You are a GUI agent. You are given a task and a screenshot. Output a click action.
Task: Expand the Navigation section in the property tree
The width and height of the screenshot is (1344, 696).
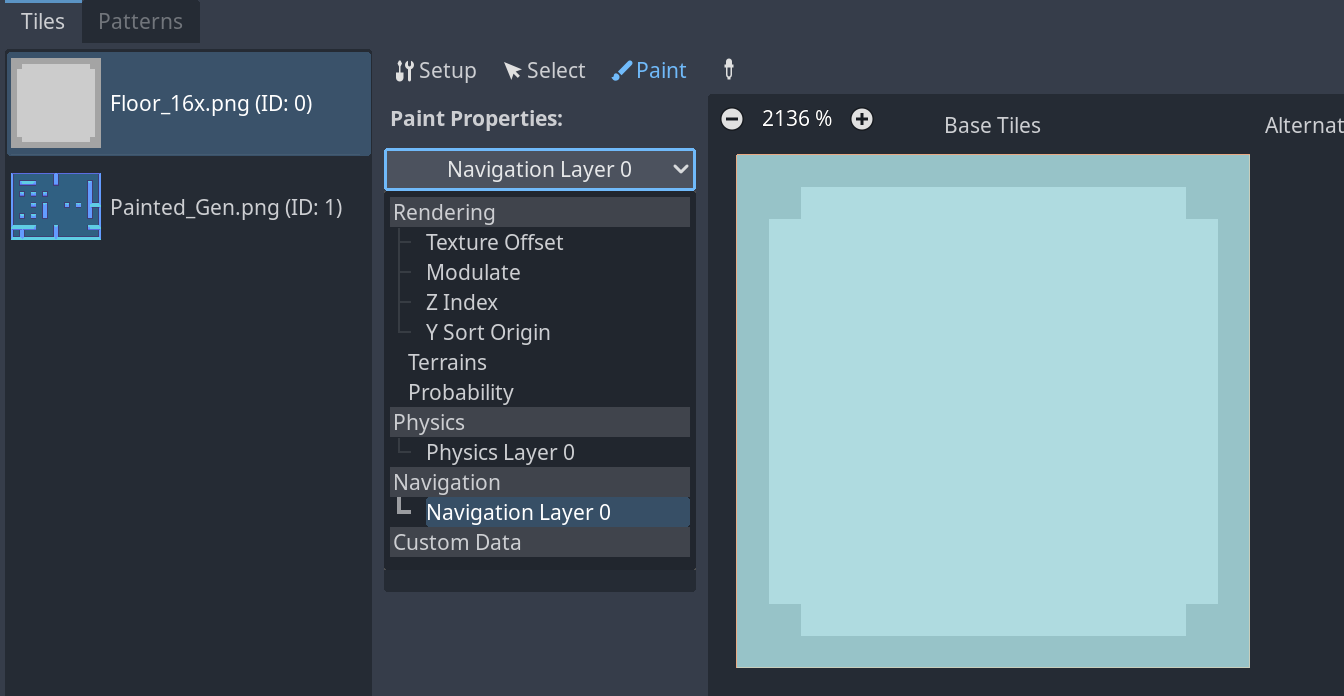446,482
